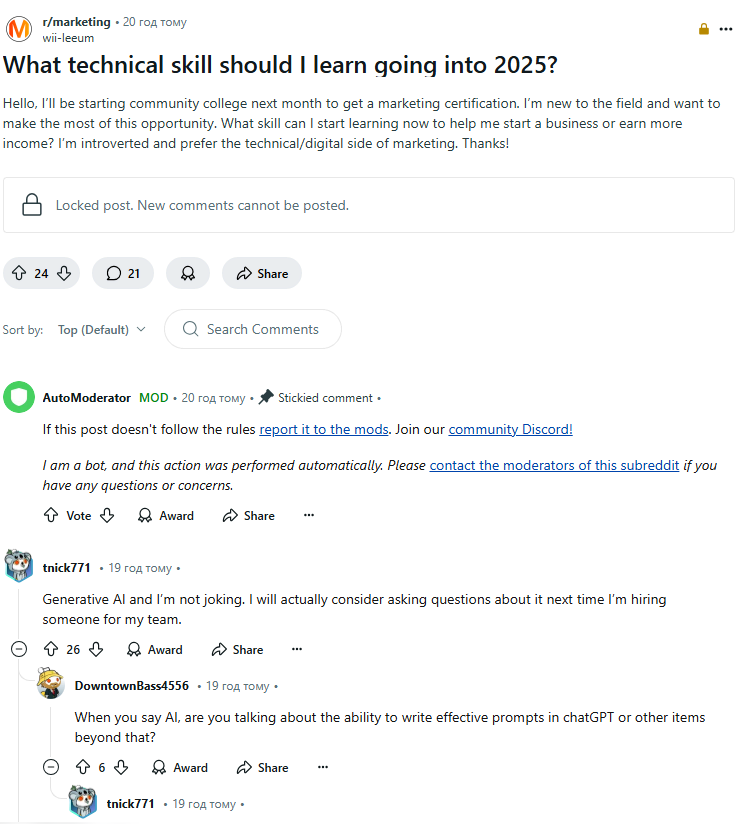Open the Sort by Top (Default) dropdown
The height and width of the screenshot is (824, 741).
pyautogui.click(x=101, y=329)
